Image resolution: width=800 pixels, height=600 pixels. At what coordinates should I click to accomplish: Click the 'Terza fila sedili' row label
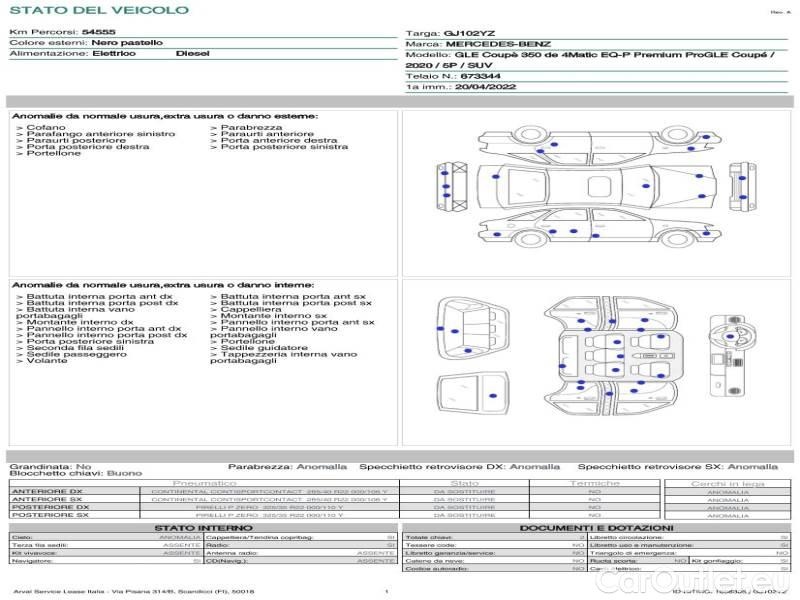(x=40, y=545)
